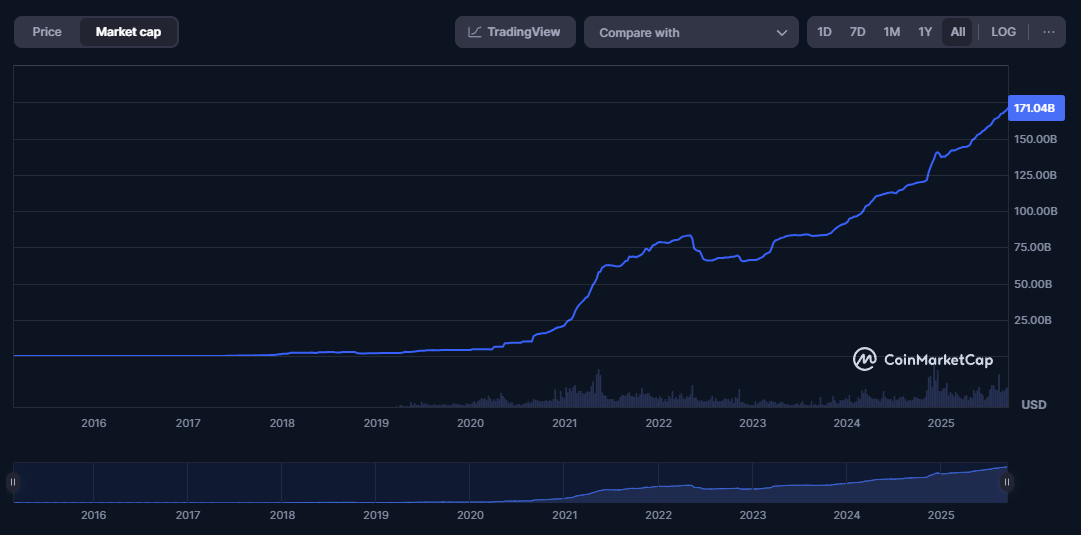
Task: Click the TradingView chart icon
Action: (x=475, y=32)
